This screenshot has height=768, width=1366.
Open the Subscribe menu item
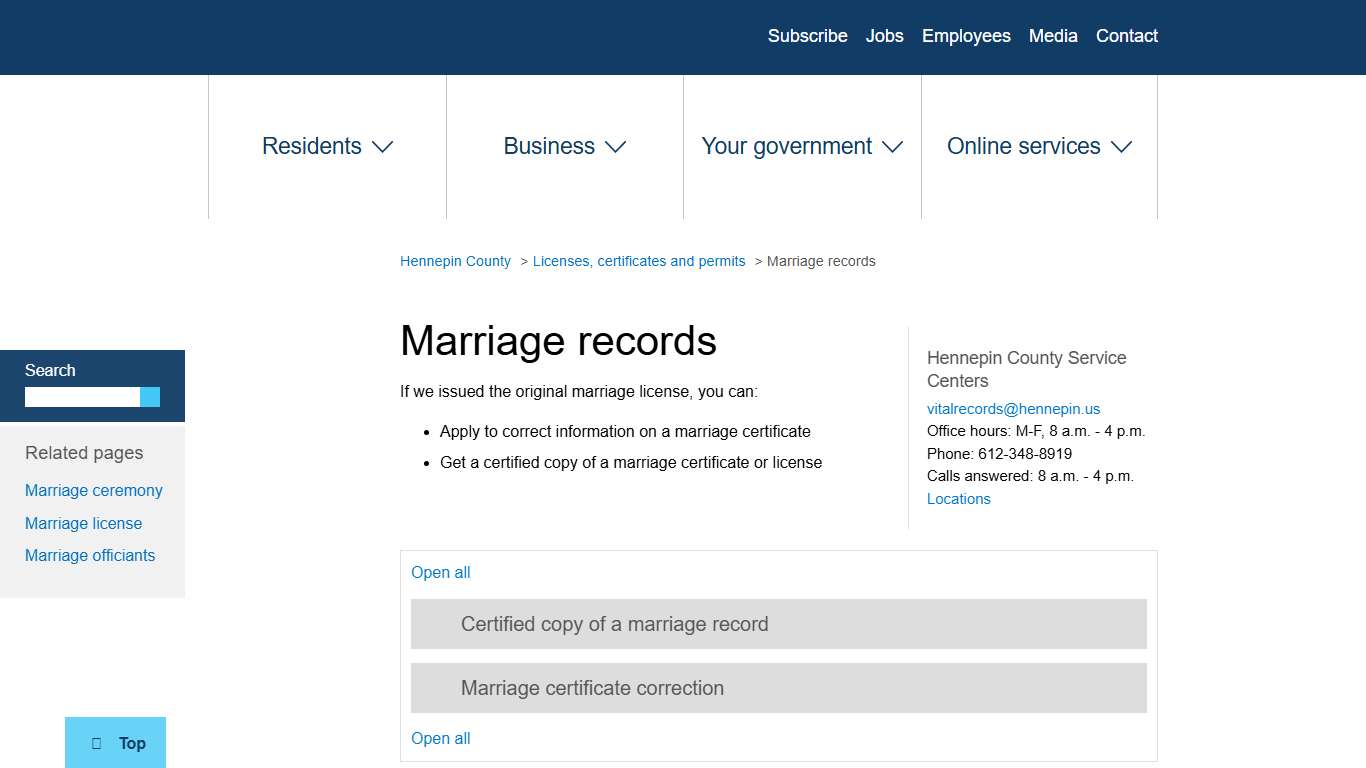click(807, 36)
